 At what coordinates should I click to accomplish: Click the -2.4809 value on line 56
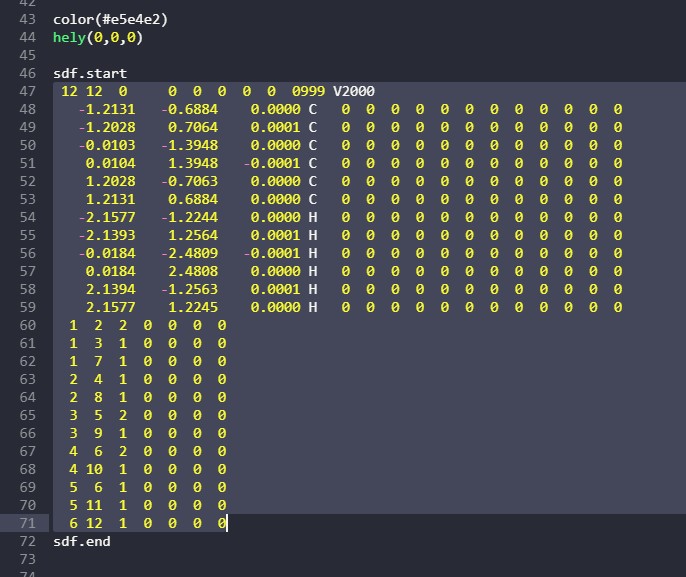coord(189,253)
